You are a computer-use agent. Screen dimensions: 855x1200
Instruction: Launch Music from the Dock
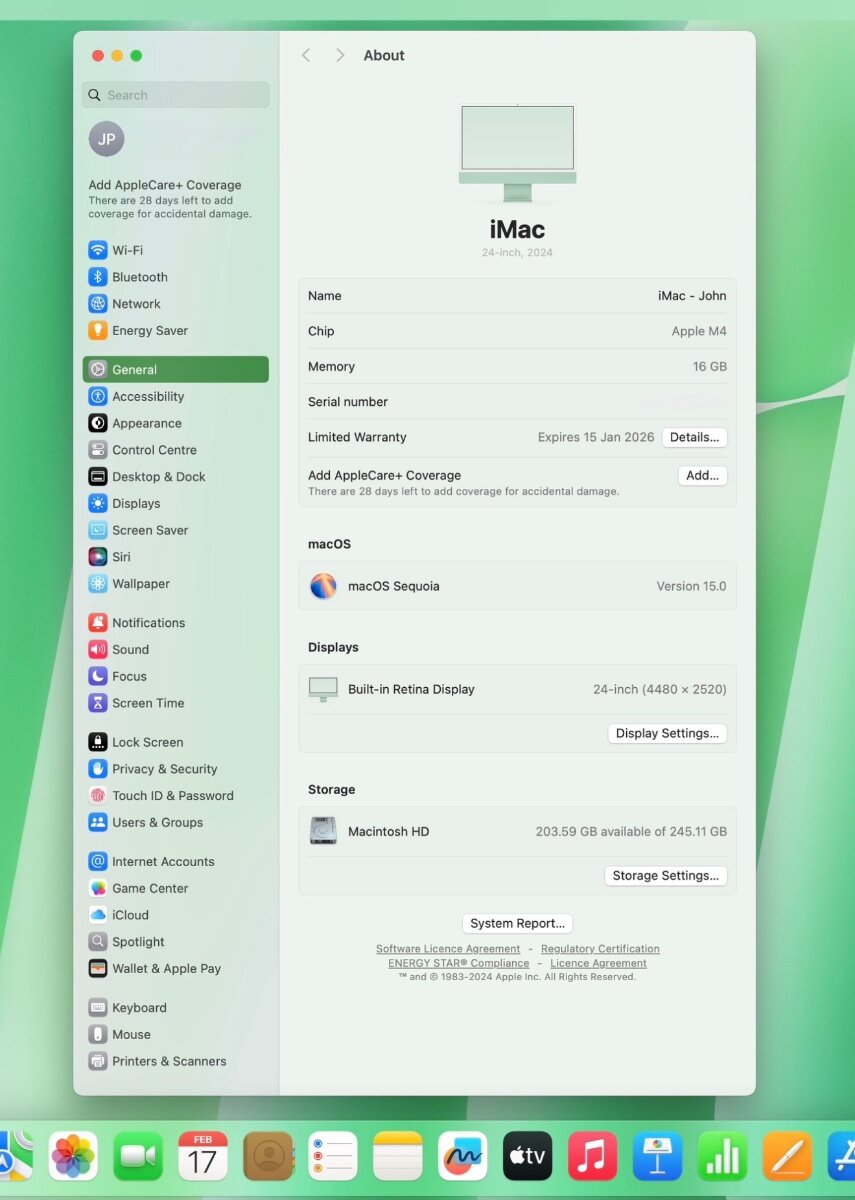(593, 1156)
